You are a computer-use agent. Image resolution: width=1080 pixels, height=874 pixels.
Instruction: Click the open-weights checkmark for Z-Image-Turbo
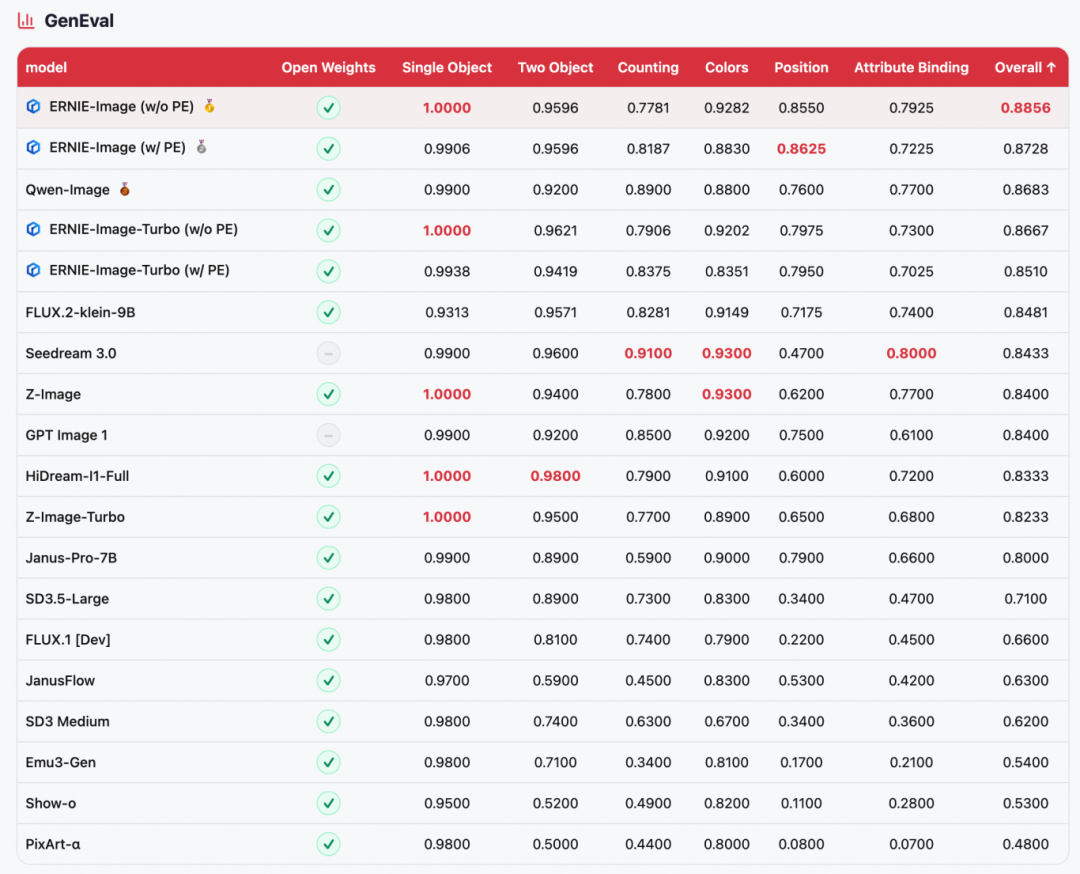(x=328, y=517)
